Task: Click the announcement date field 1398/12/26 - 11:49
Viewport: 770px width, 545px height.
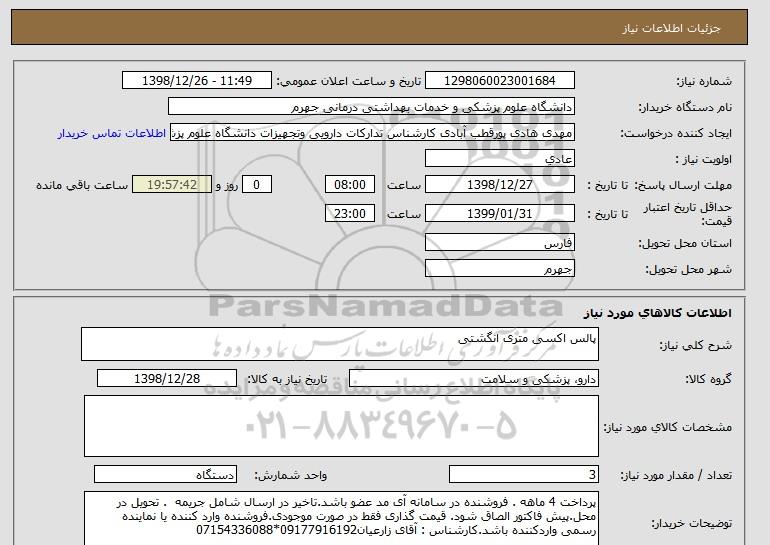Action: (196, 81)
